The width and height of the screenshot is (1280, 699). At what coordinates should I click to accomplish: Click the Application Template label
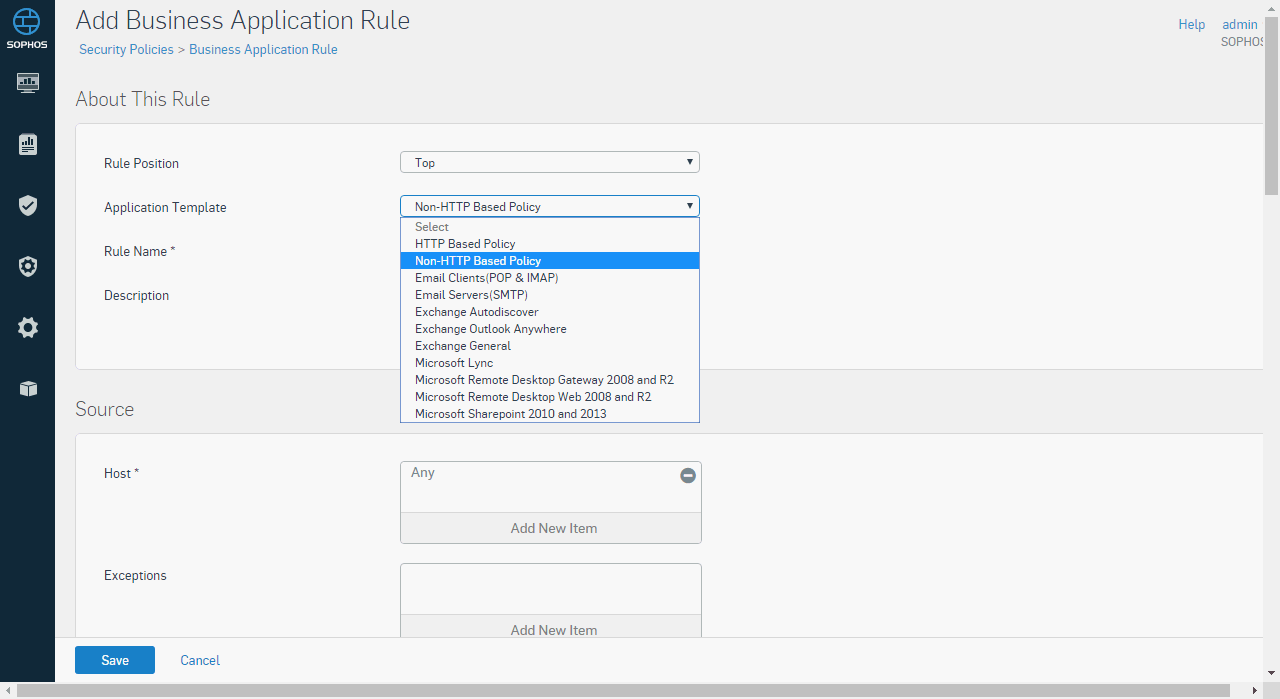click(x=165, y=207)
